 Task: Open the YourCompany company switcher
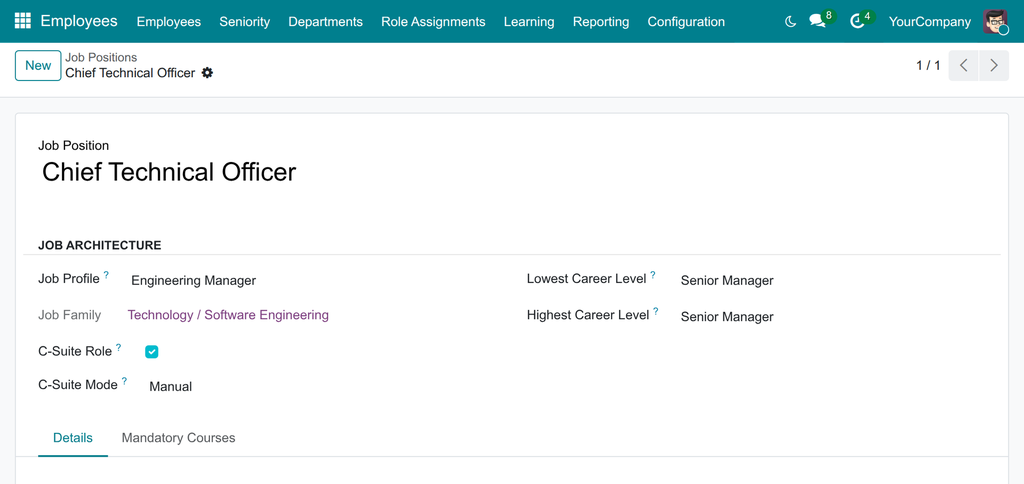pos(929,22)
